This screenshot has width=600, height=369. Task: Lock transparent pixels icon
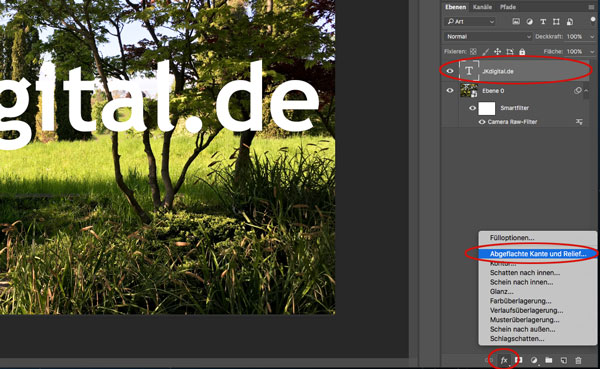coord(473,51)
